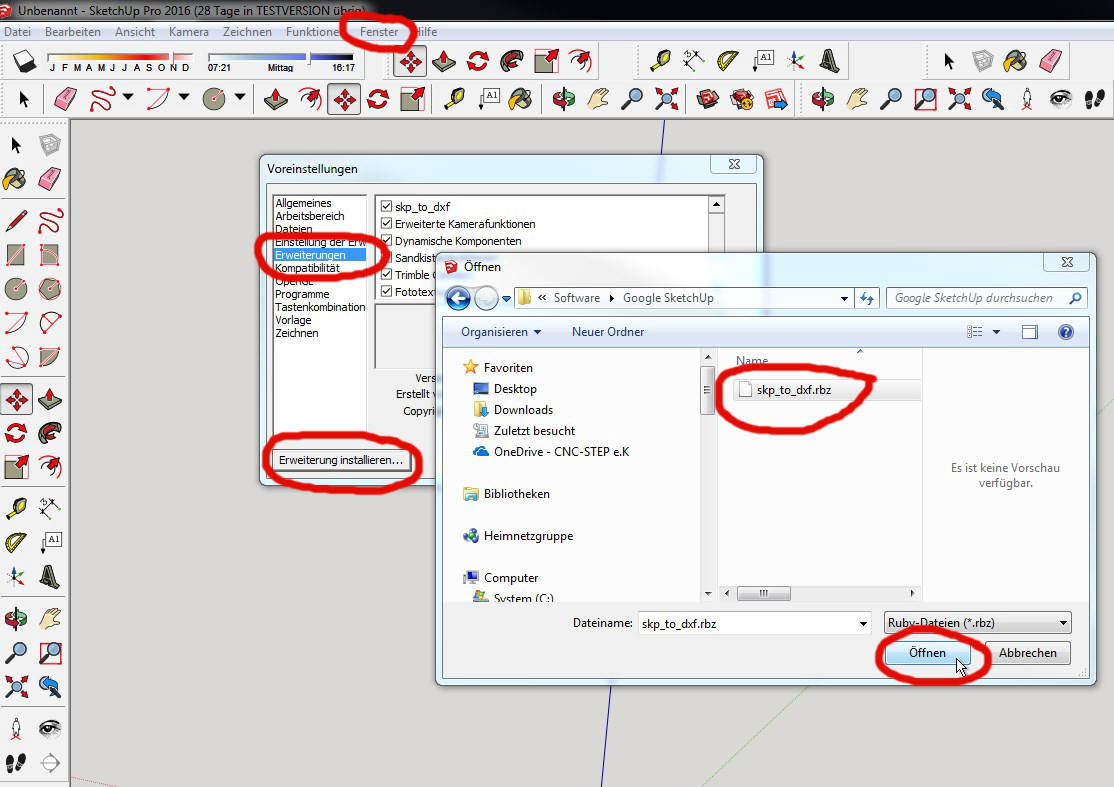The image size is (1114, 787).
Task: Go back with the blue back arrow
Action: (x=458, y=298)
